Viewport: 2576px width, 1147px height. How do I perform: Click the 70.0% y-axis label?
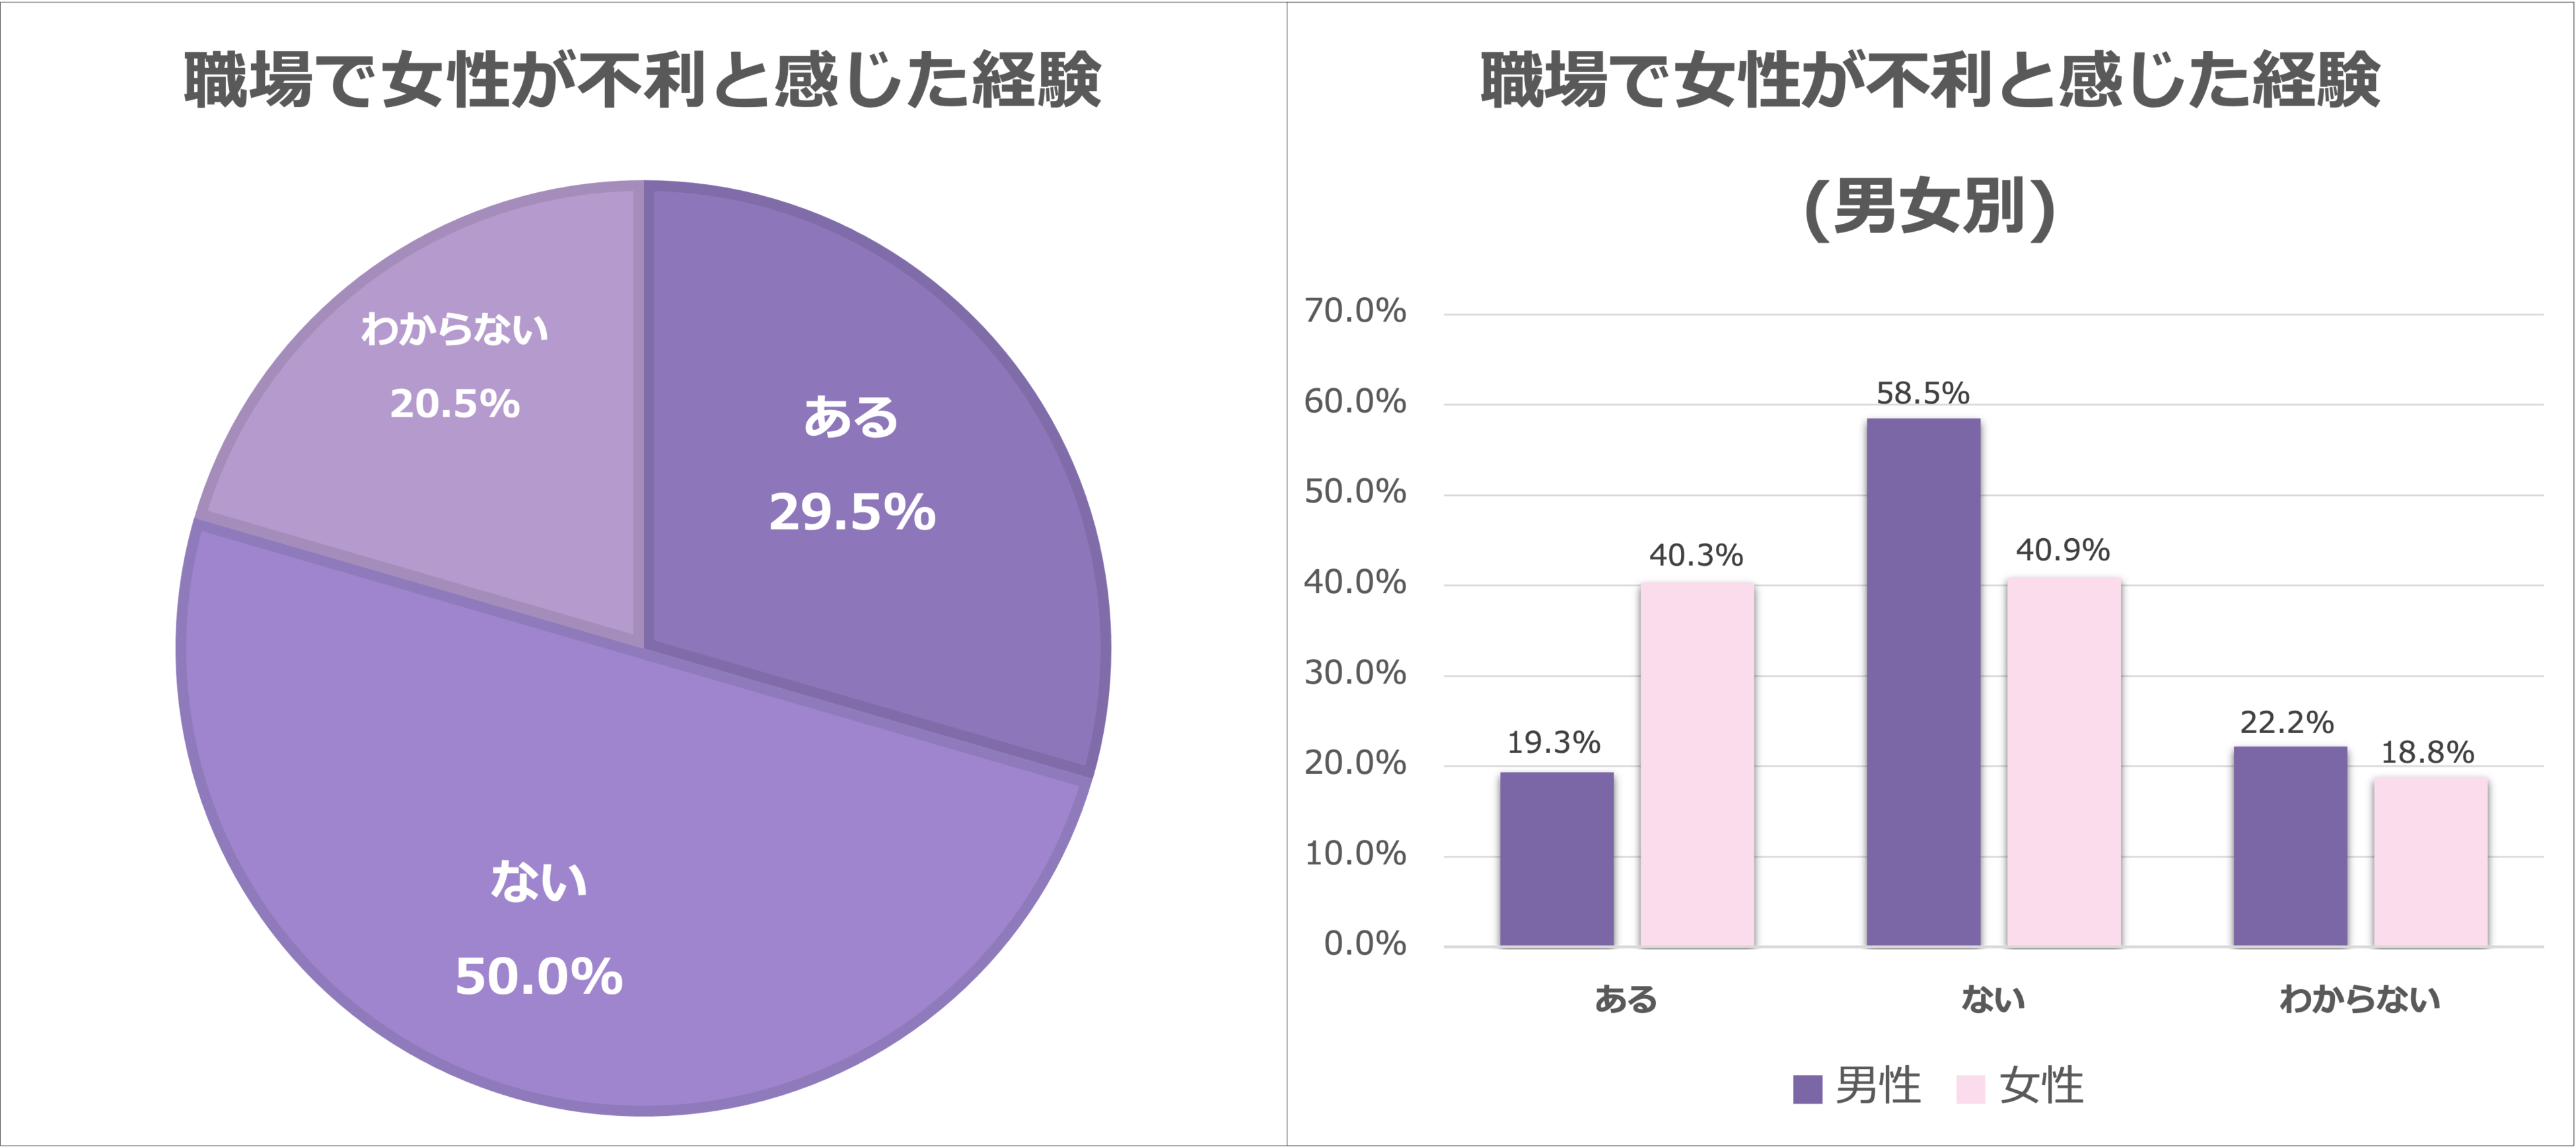coord(1355,311)
